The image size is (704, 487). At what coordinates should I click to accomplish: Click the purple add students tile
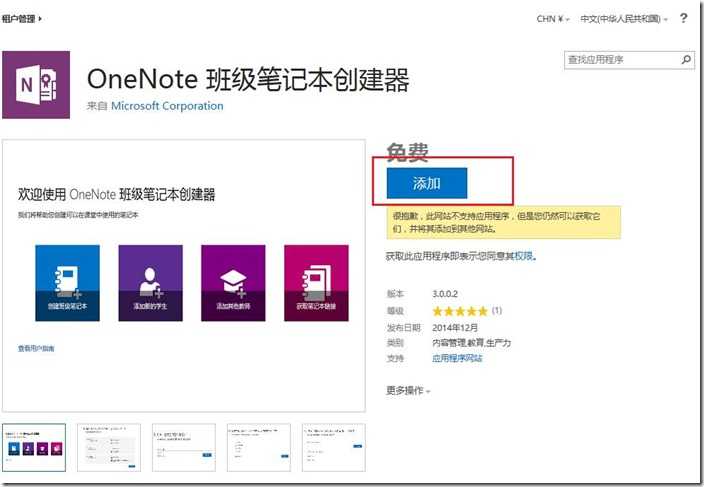click(x=150, y=283)
